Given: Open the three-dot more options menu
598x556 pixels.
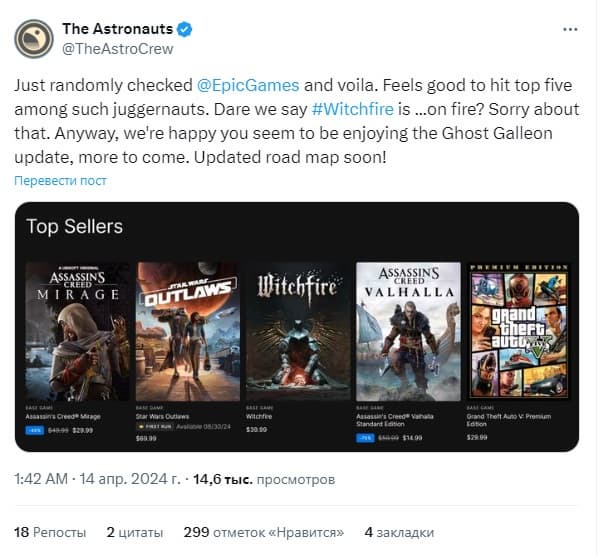Looking at the screenshot, I should (x=570, y=29).
